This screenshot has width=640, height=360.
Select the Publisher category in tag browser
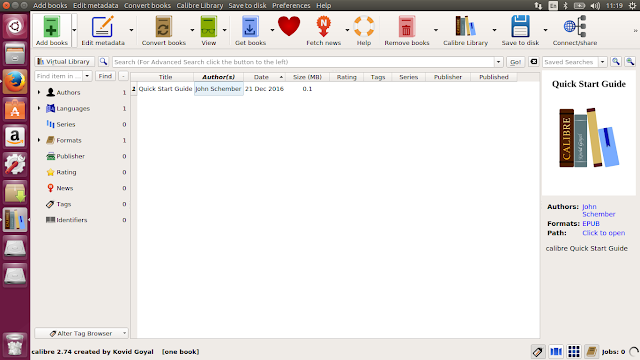tap(70, 156)
